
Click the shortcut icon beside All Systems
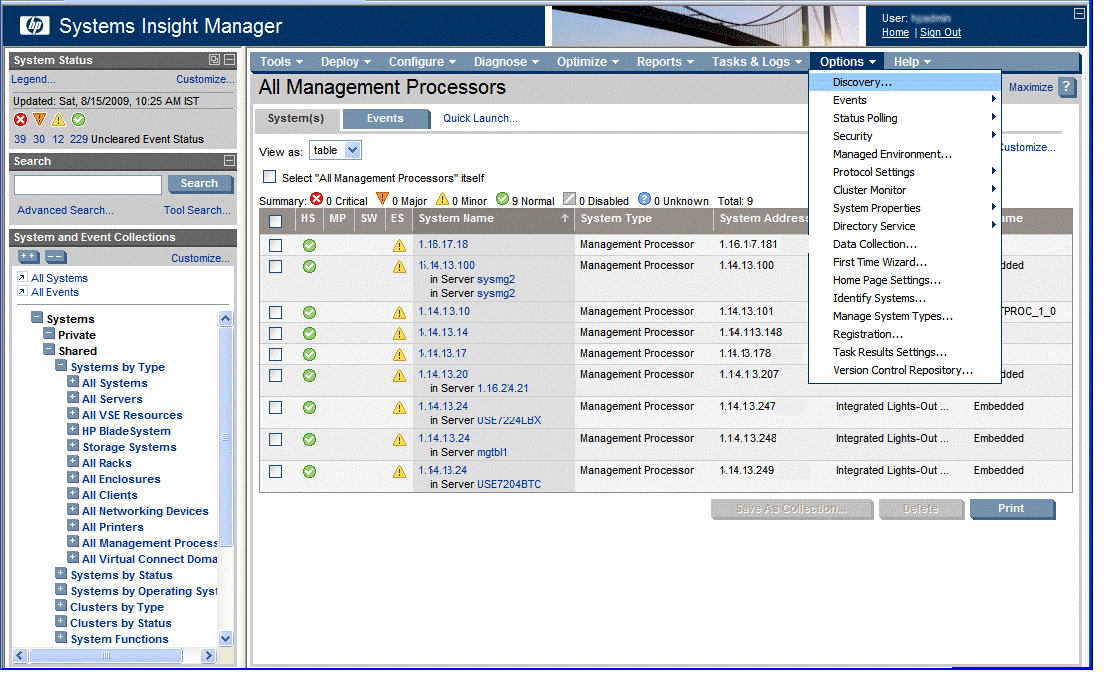tap(22, 277)
